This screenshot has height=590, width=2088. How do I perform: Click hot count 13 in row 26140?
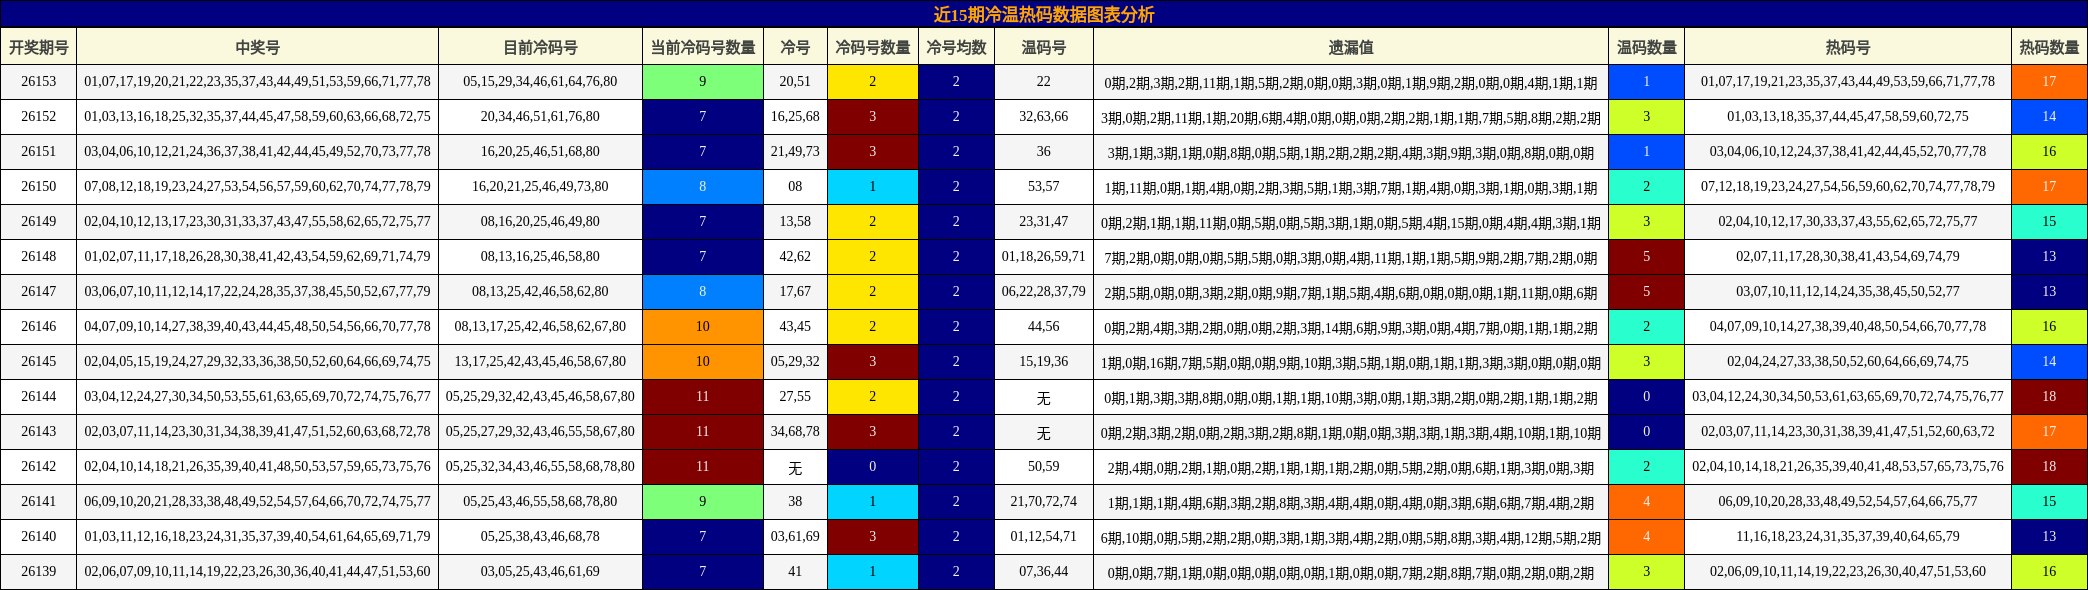[2049, 537]
